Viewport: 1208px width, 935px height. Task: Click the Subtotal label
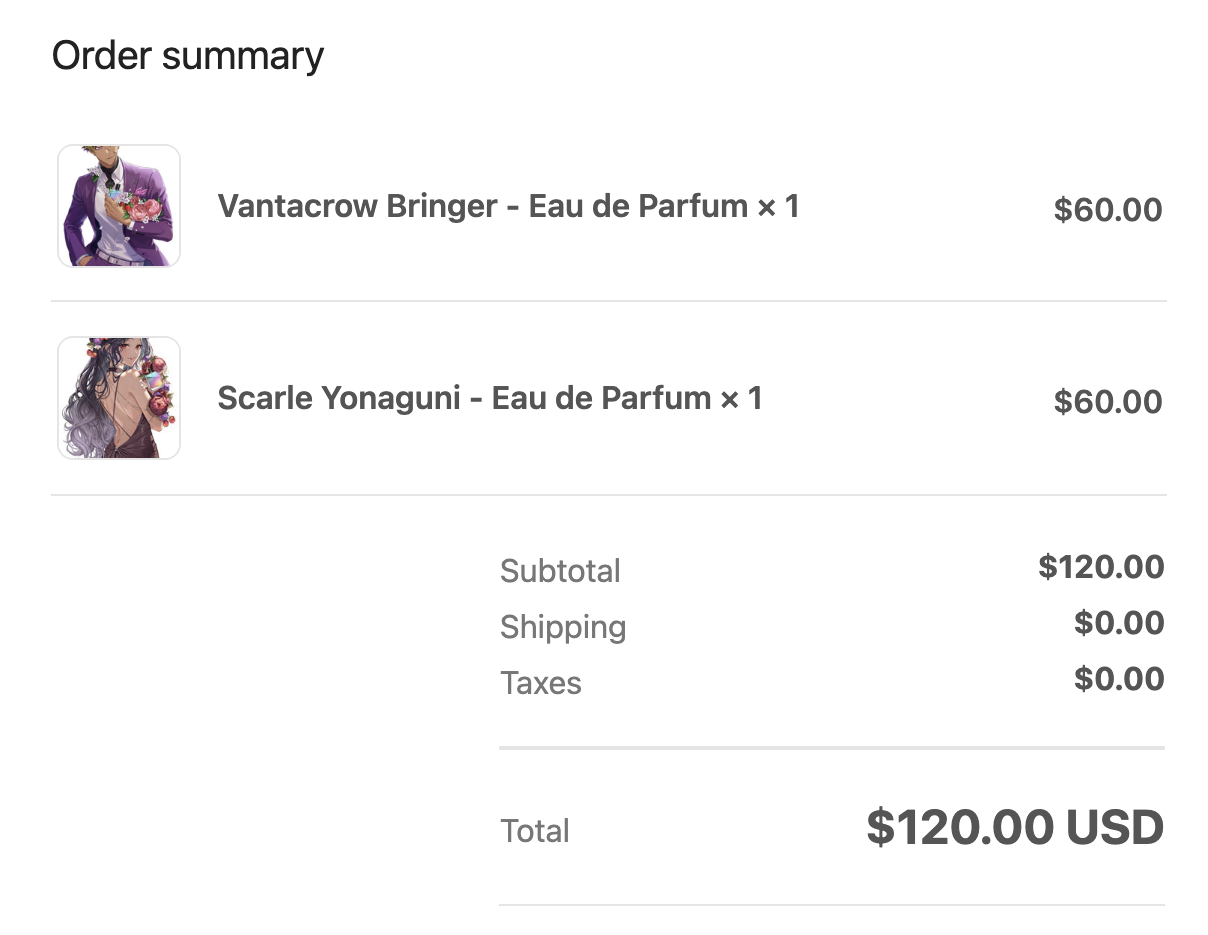[x=560, y=571]
